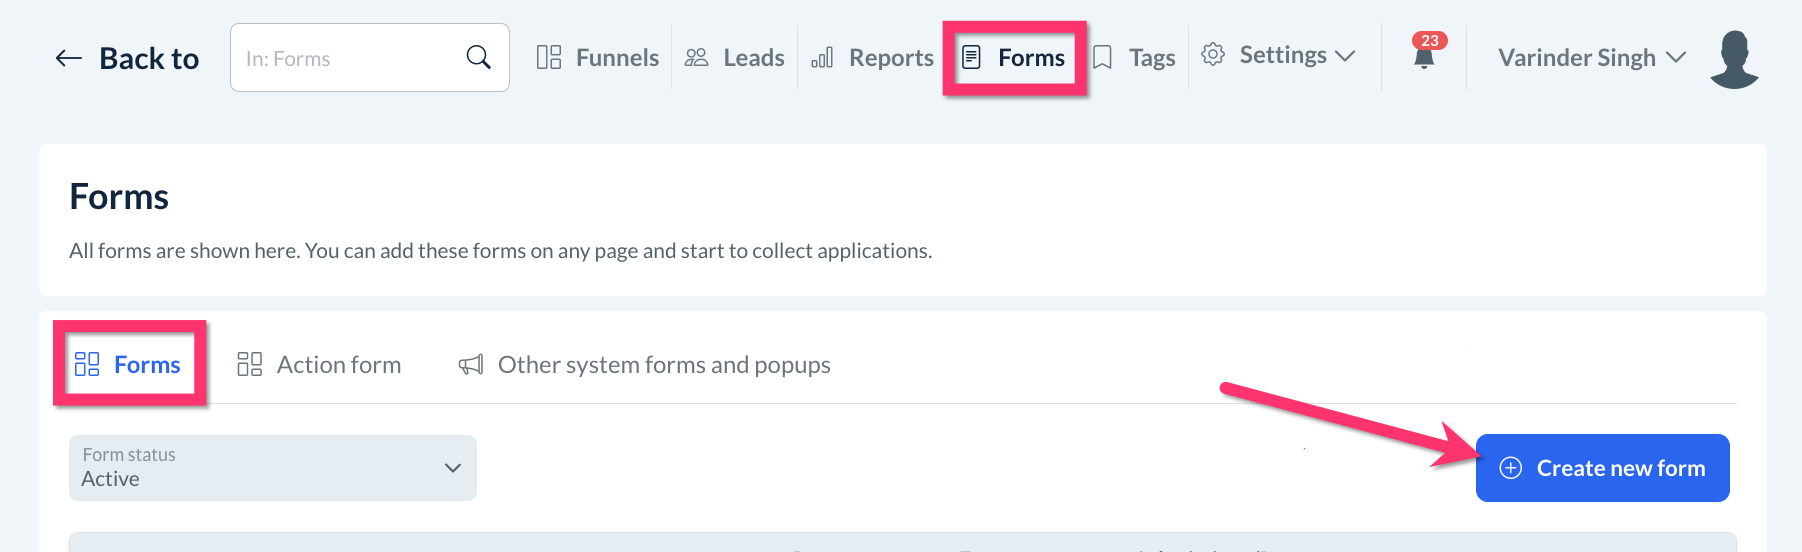Image resolution: width=1802 pixels, height=552 pixels.
Task: Click the Settings gear icon
Action: click(1213, 55)
